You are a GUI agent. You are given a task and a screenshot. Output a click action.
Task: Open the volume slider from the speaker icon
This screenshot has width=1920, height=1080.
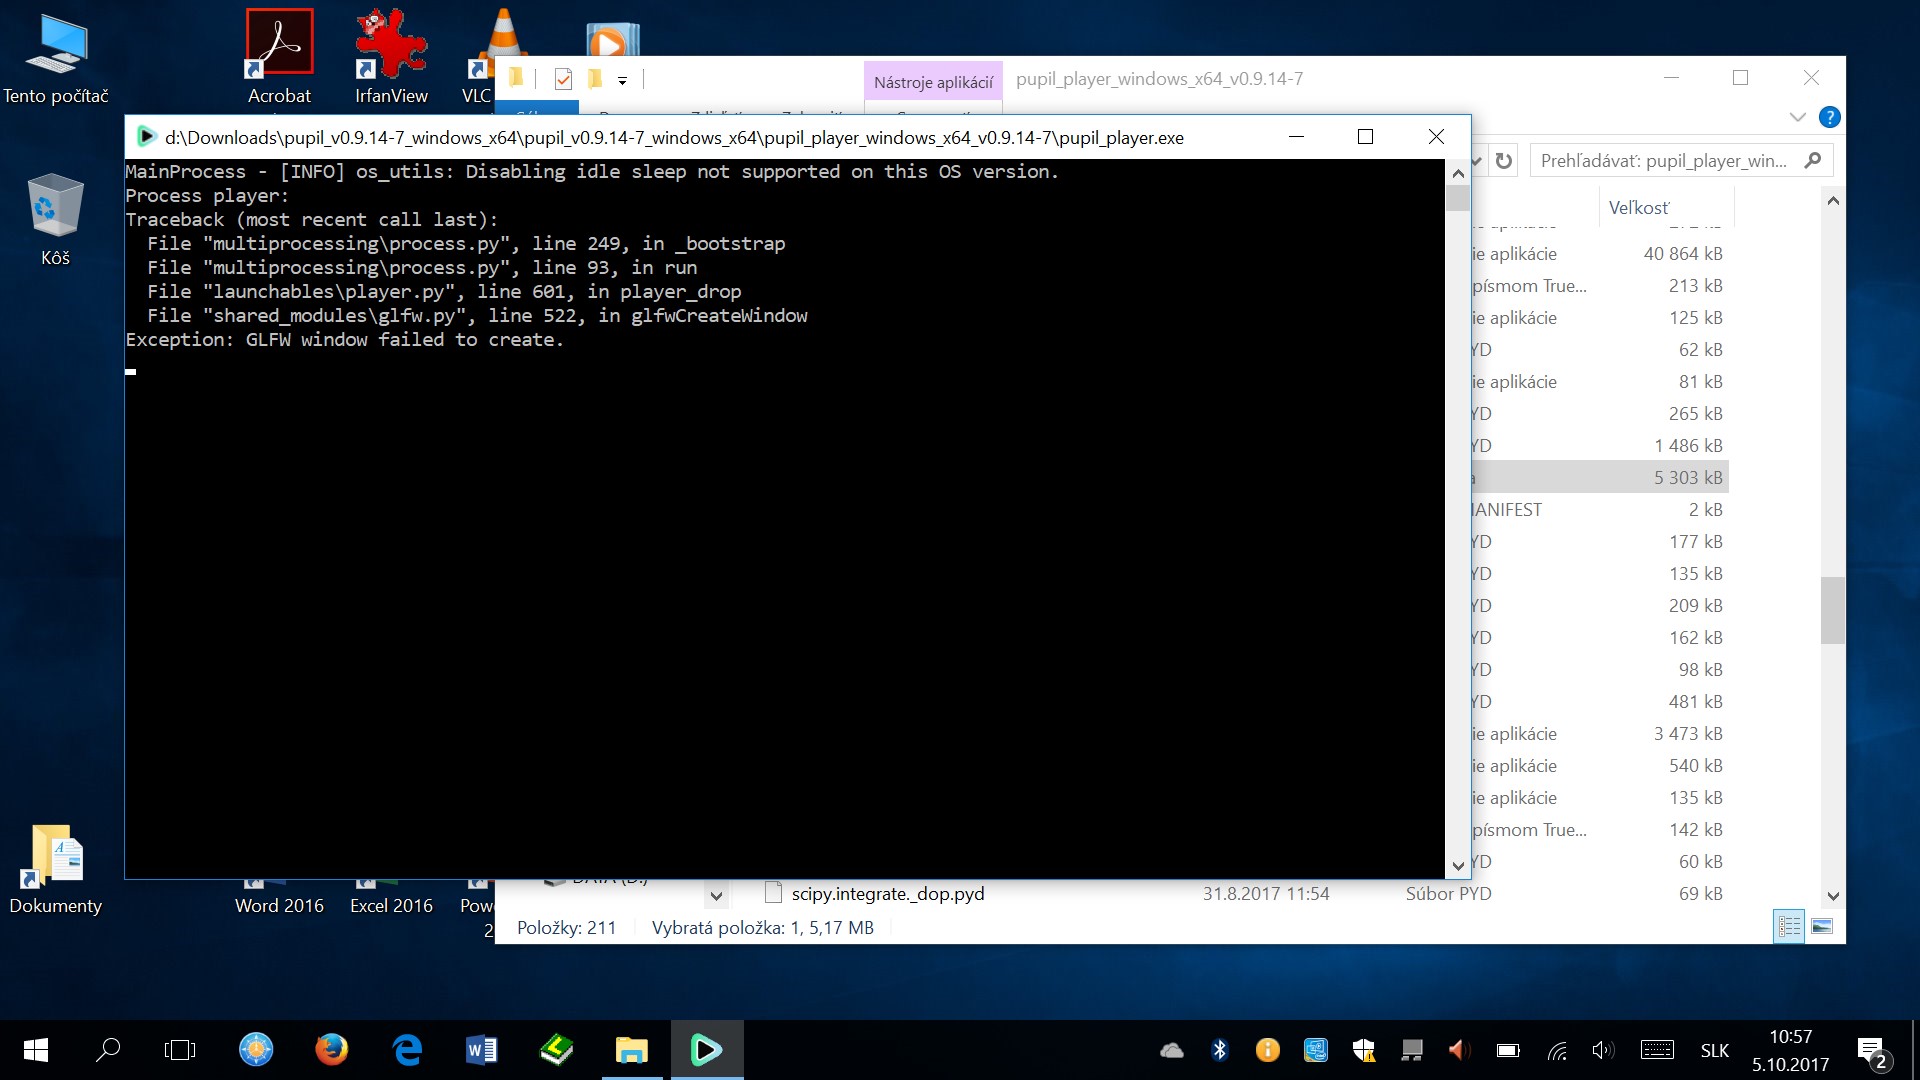click(1605, 1049)
